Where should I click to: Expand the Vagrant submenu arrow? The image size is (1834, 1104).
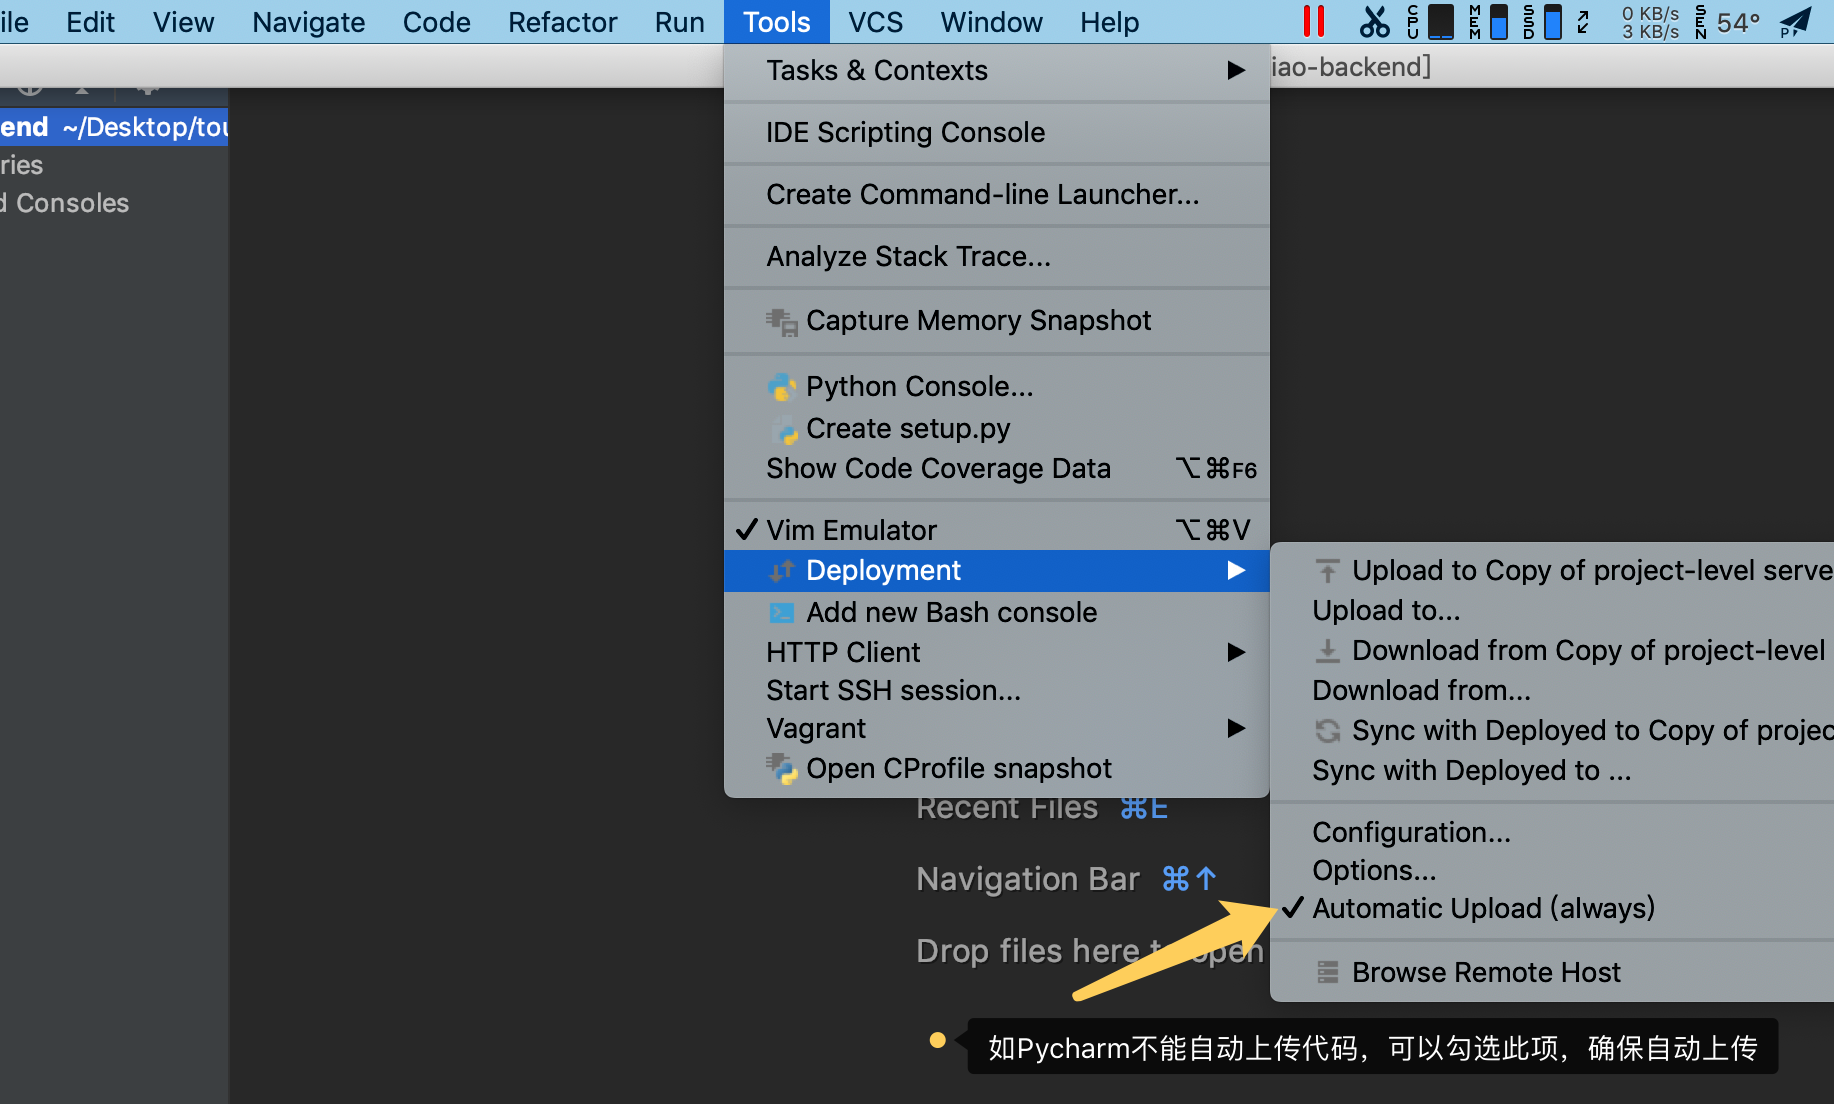(1236, 728)
